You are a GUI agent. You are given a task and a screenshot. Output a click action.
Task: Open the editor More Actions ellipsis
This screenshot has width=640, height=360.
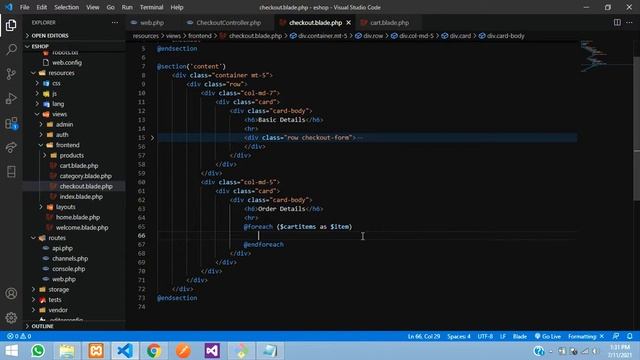[629, 22]
